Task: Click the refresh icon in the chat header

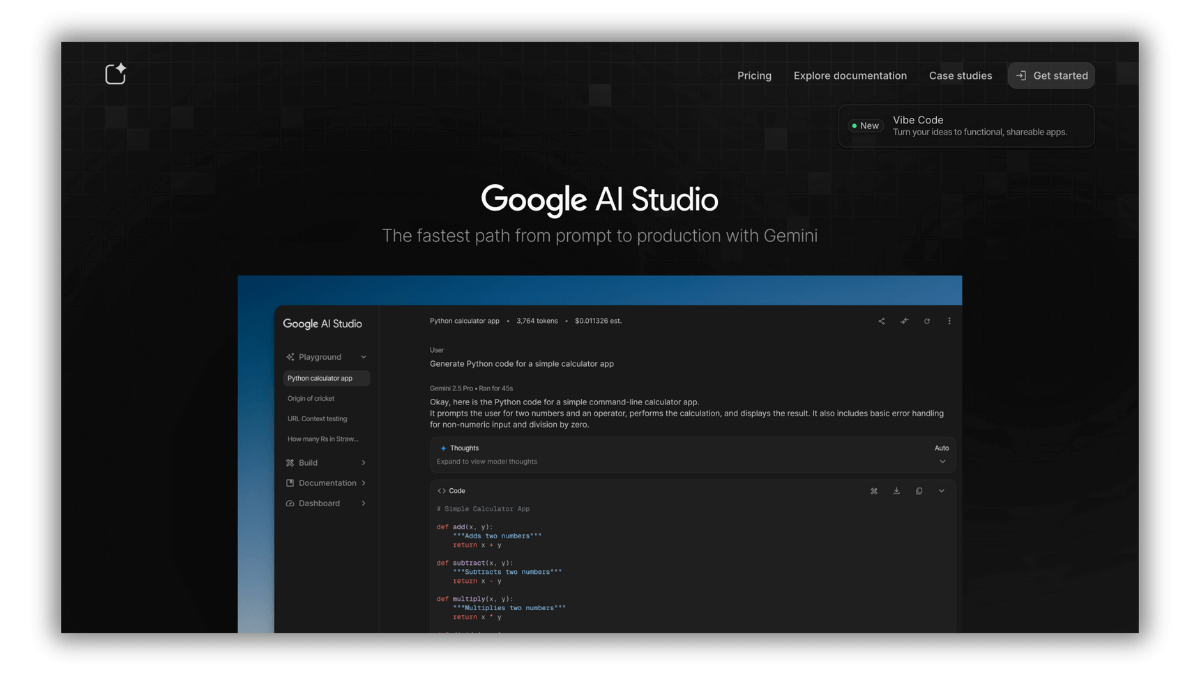Action: click(x=927, y=321)
